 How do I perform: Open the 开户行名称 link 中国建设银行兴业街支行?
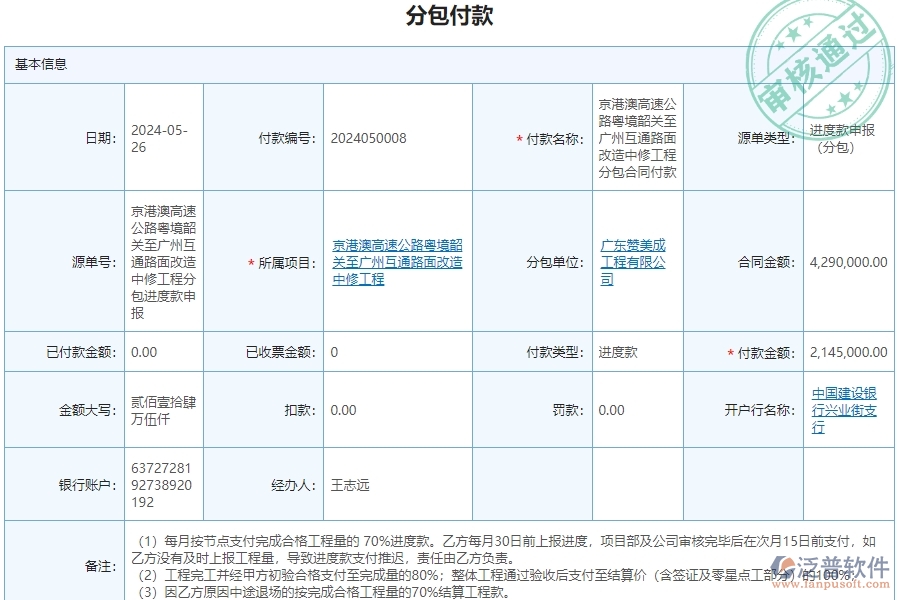click(845, 408)
